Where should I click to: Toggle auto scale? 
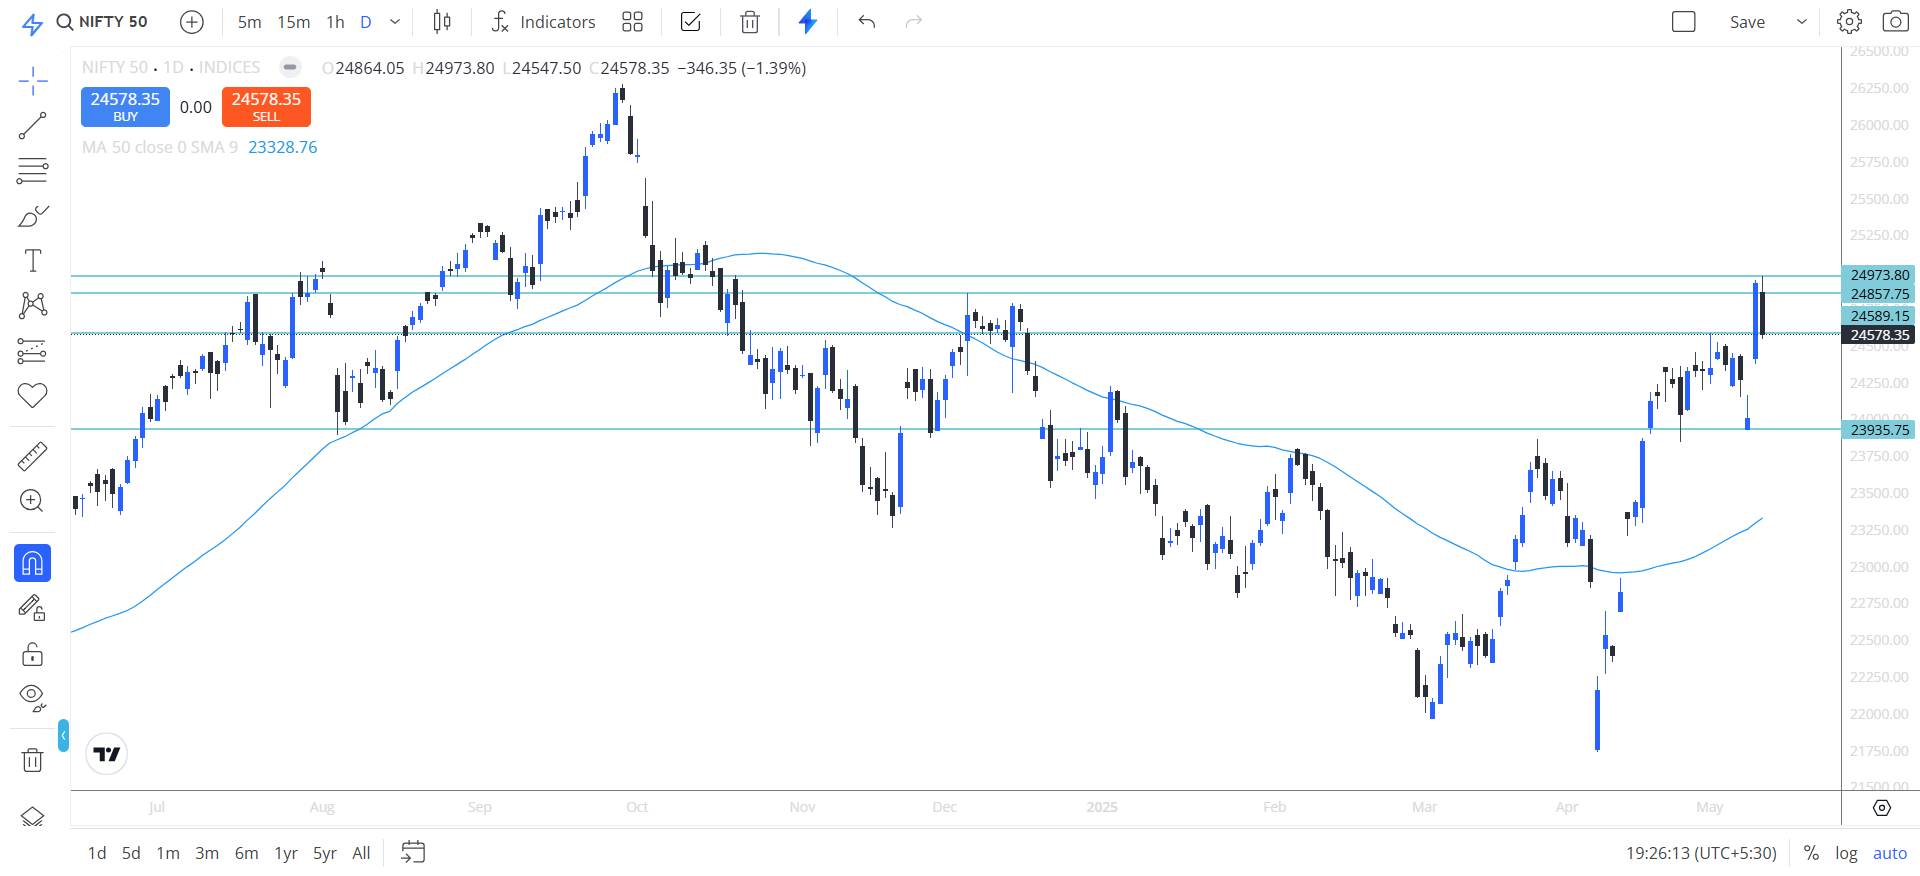[1890, 853]
